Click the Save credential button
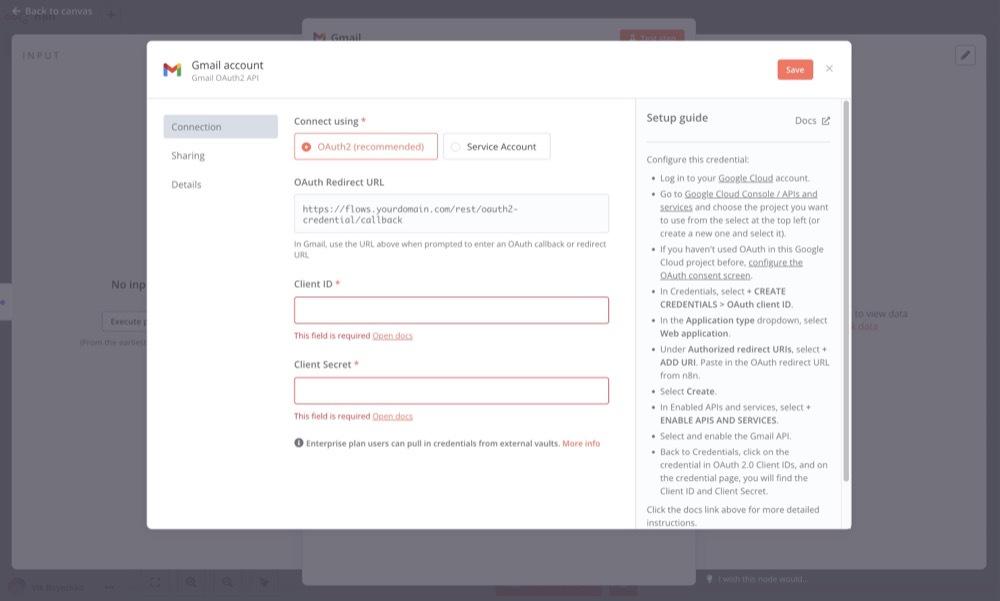This screenshot has height=601, width=1000. [x=795, y=70]
